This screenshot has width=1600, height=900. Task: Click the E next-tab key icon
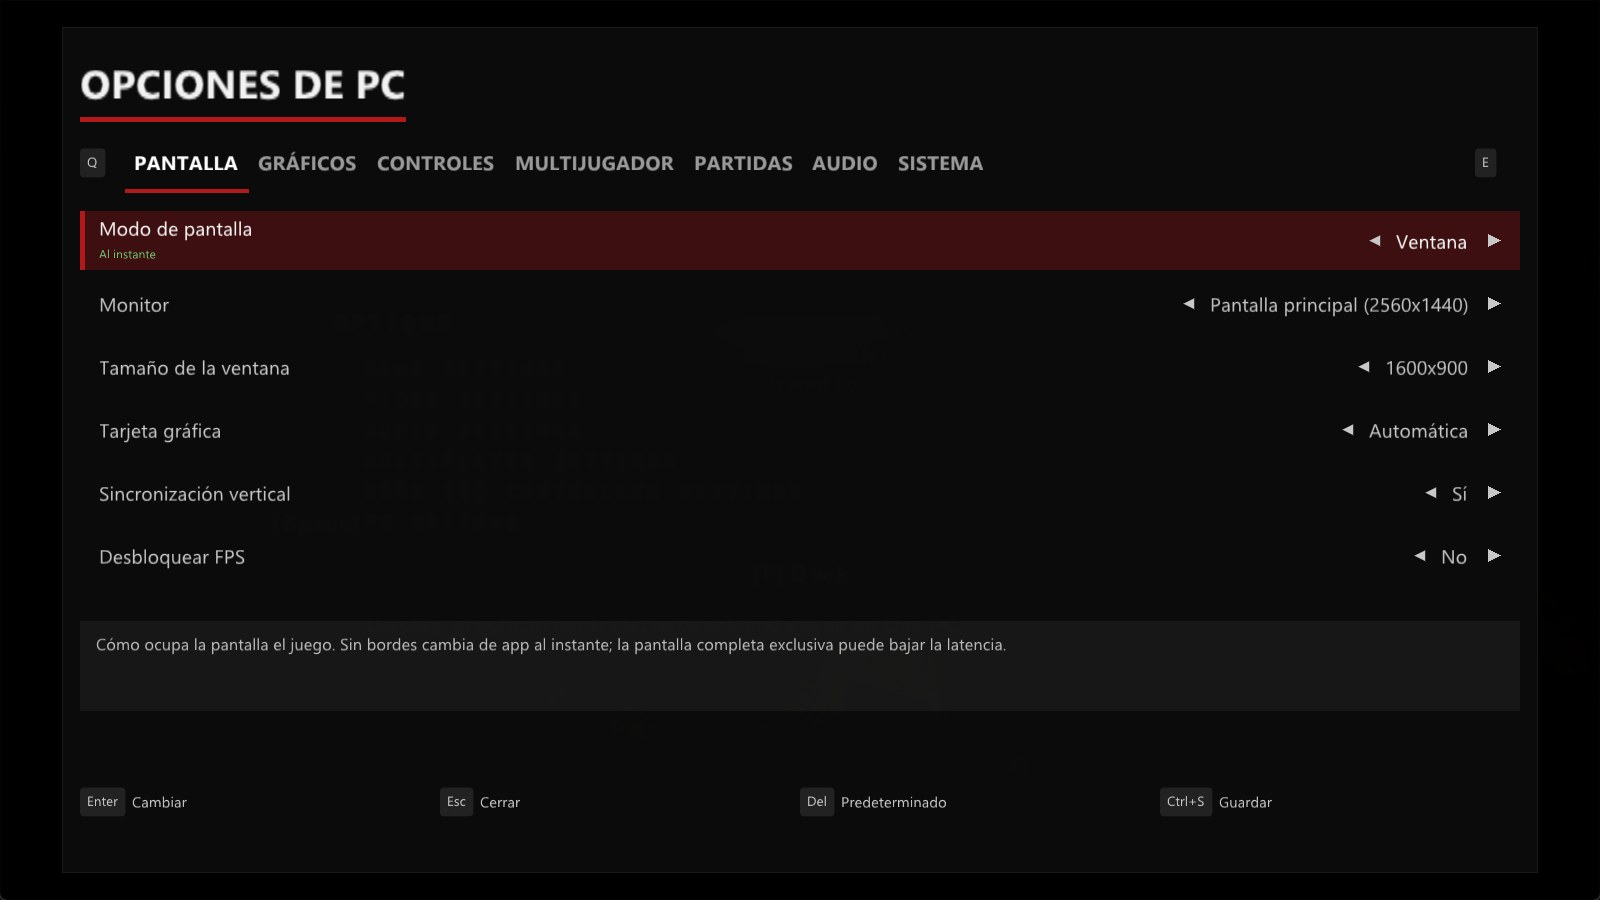[x=1485, y=163]
